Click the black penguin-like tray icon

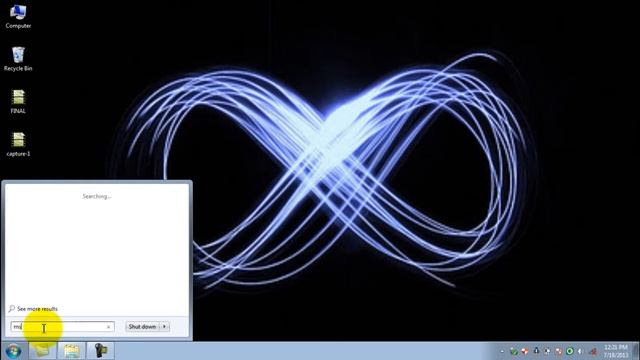click(536, 351)
